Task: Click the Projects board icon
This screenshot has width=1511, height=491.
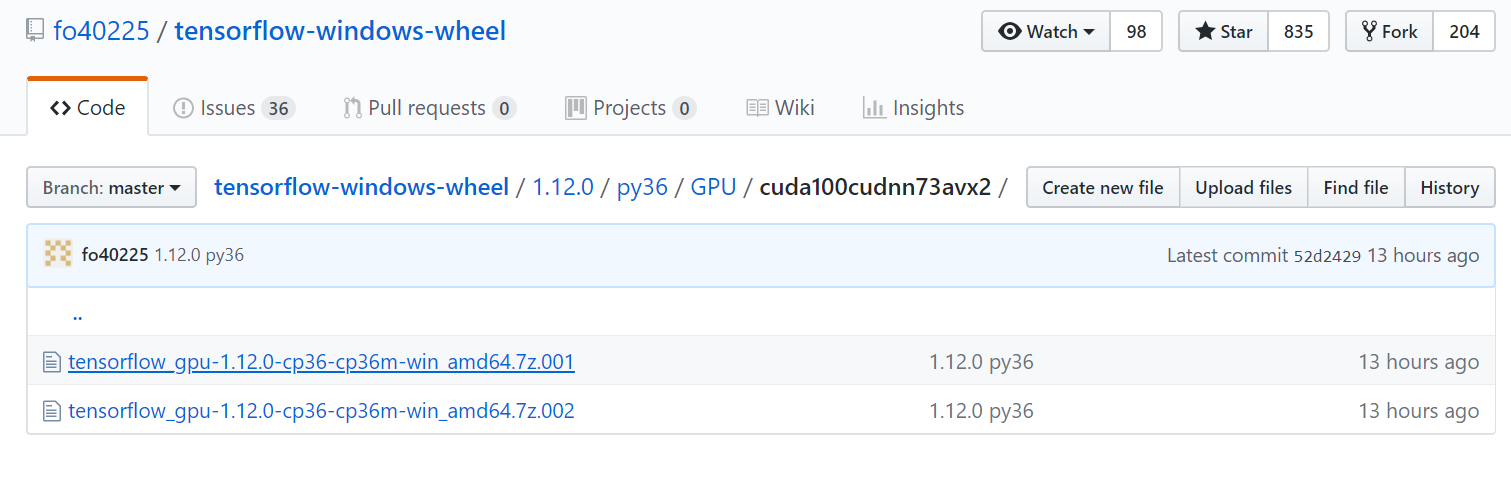Action: pyautogui.click(x=575, y=108)
